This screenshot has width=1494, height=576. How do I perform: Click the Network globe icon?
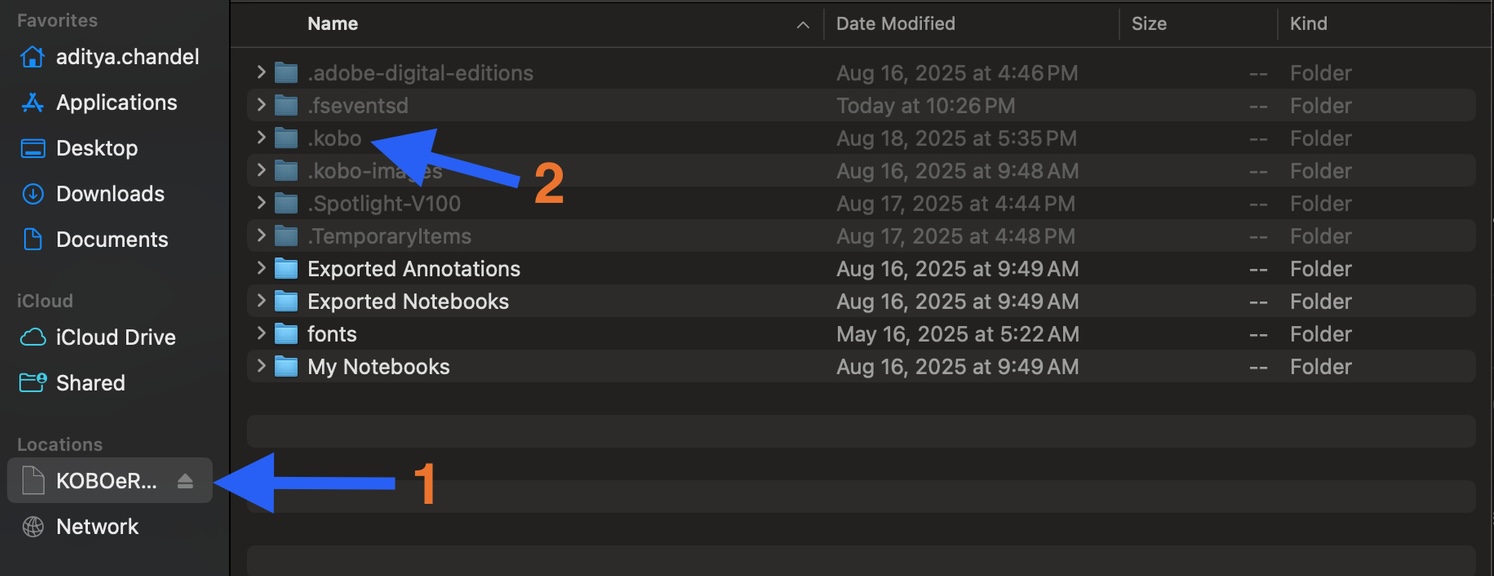click(33, 527)
